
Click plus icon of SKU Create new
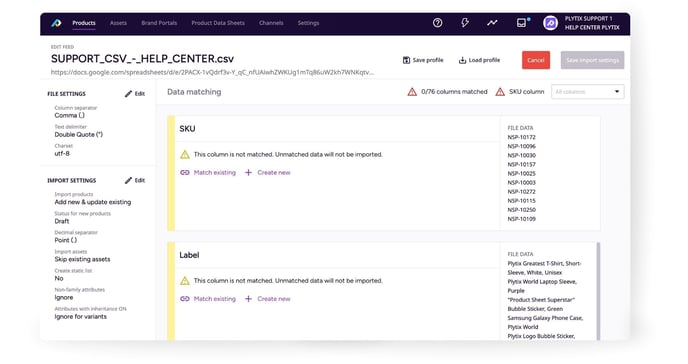[248, 172]
